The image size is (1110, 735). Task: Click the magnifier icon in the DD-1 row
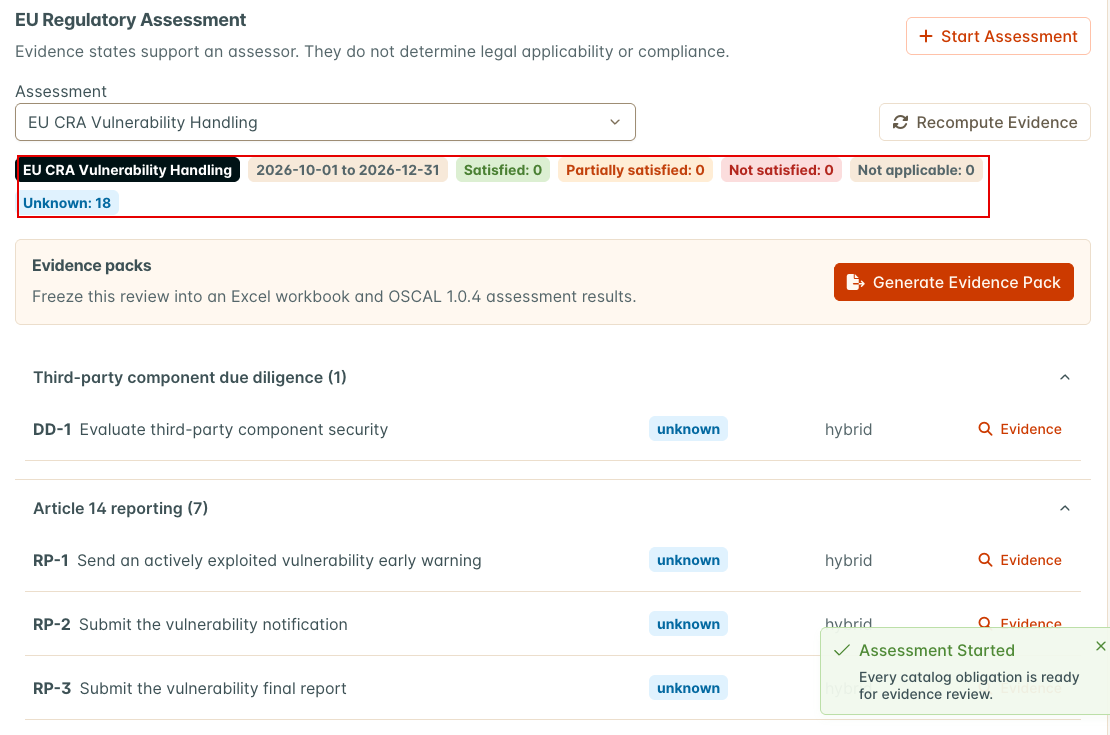pos(985,429)
